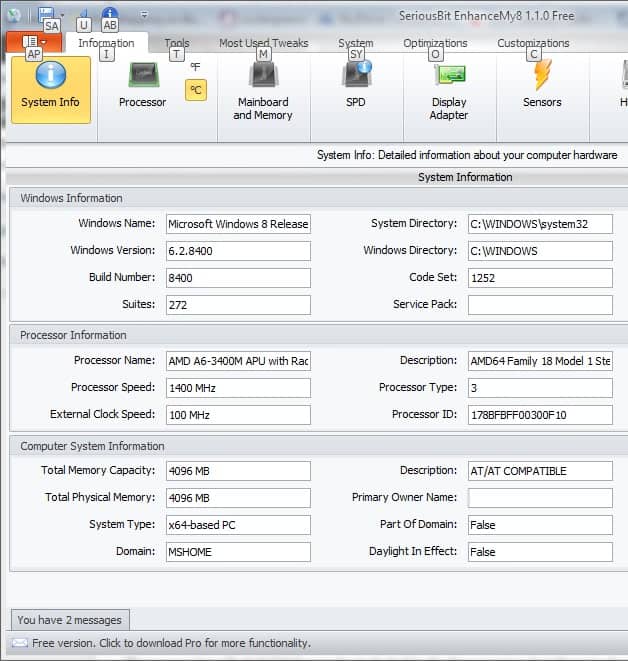Click the System Type field x64-based PC
This screenshot has height=661, width=628.
click(239, 525)
